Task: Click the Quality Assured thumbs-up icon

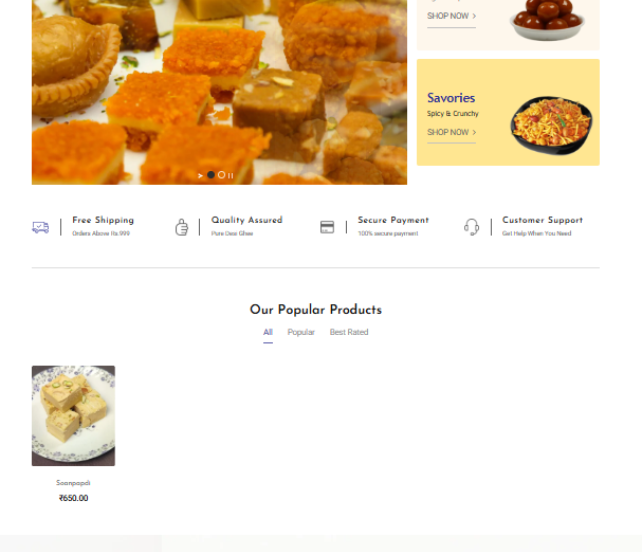Action: [181, 227]
